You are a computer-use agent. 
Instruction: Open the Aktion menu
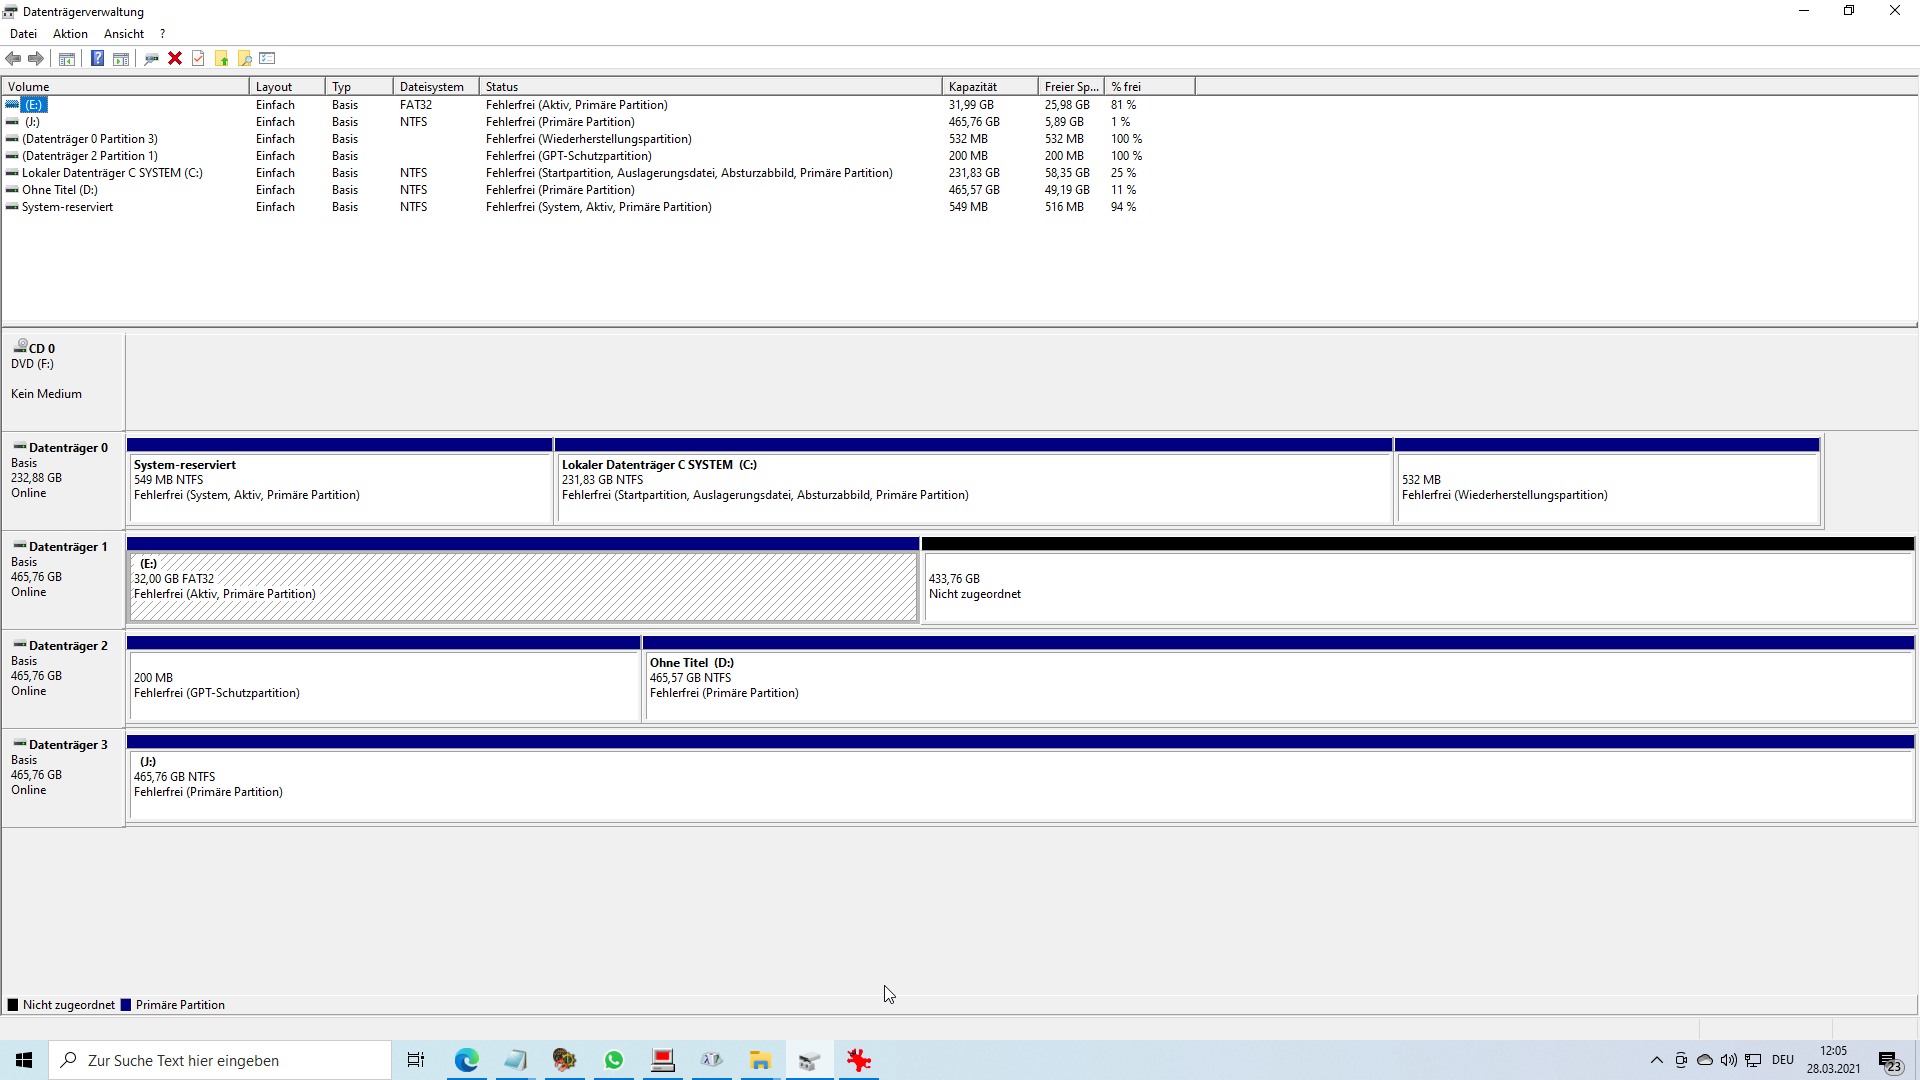click(x=70, y=33)
